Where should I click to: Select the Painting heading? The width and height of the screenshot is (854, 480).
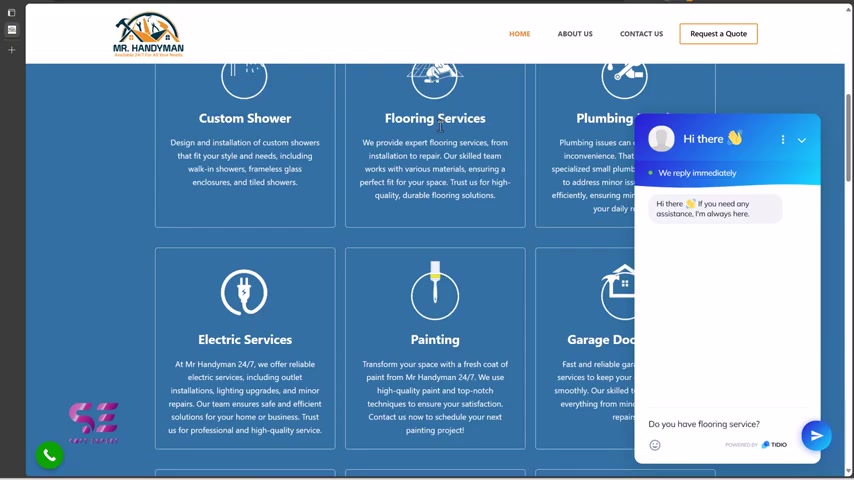(x=435, y=339)
